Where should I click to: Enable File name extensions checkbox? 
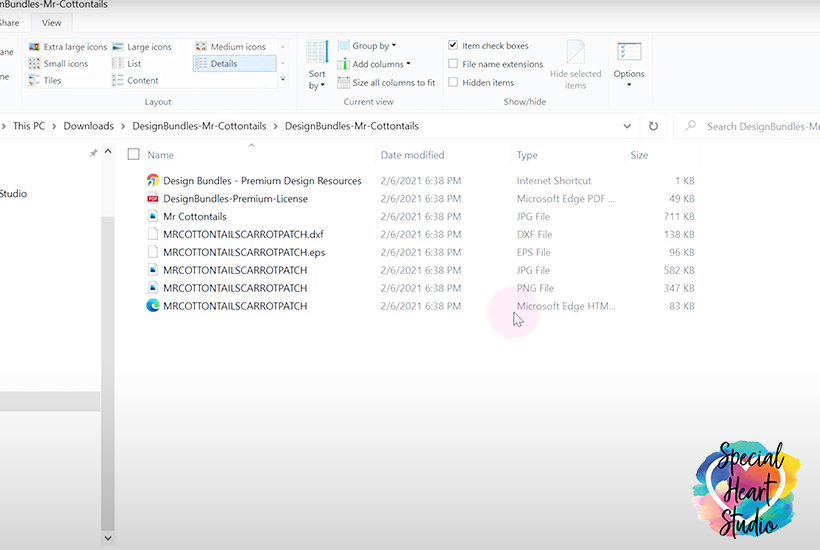tap(453, 64)
